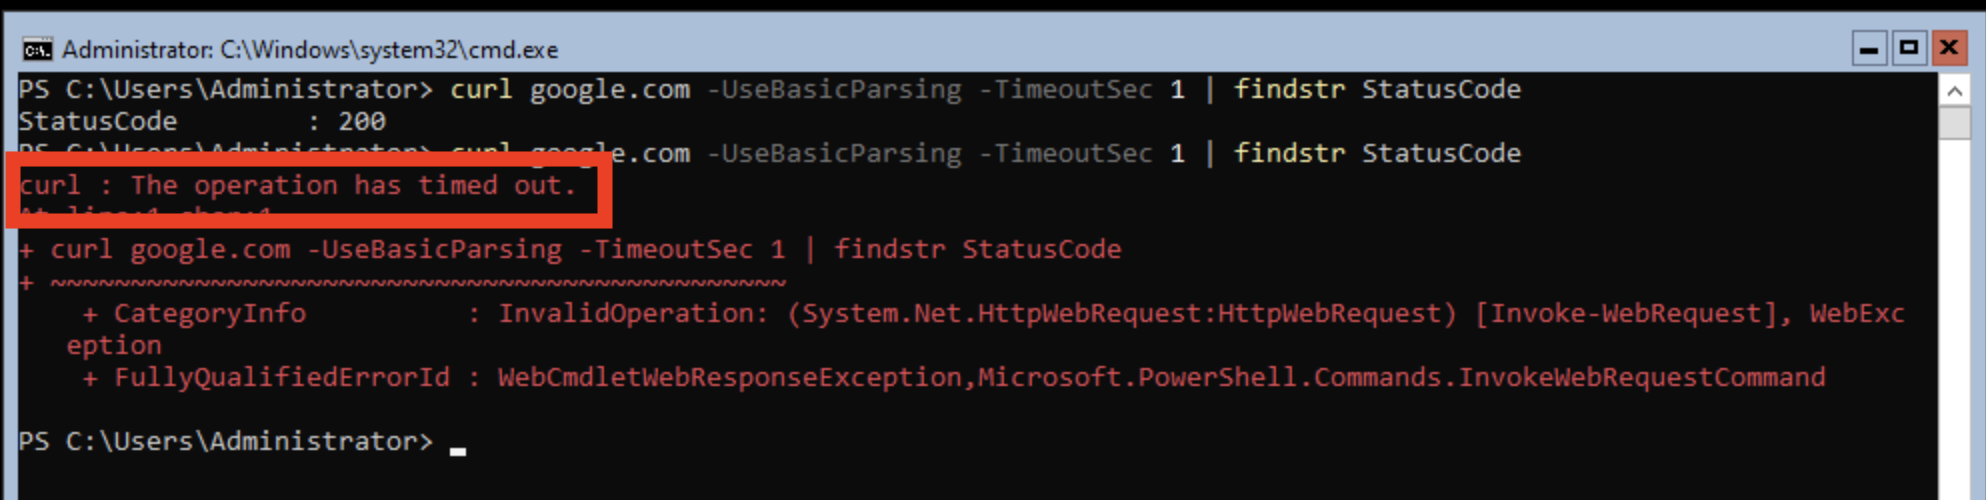Maximize the cmd.exe window
Image resolution: width=1986 pixels, height=500 pixels.
[1909, 48]
